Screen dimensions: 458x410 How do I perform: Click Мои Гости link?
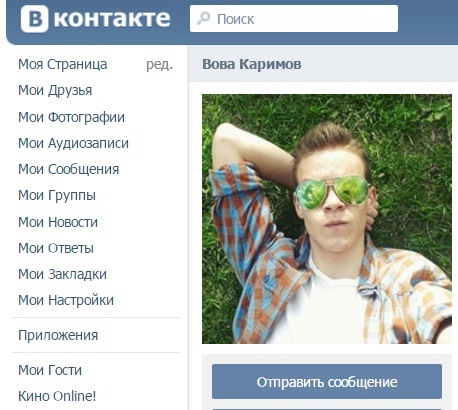[x=50, y=370]
